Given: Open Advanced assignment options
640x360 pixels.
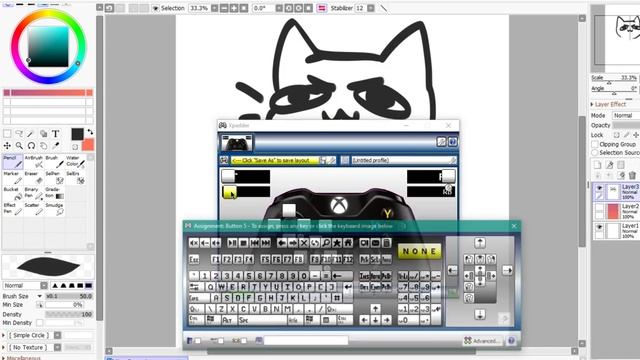Looking at the screenshot, I should pos(482,341).
